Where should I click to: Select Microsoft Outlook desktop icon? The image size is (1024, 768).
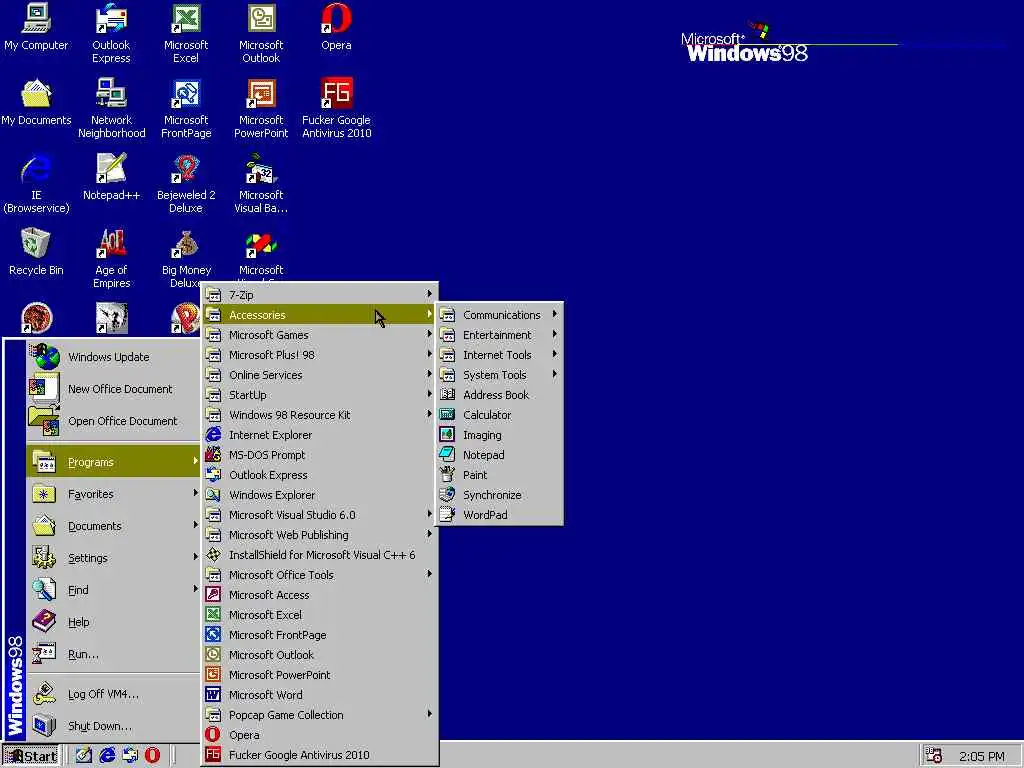point(261,33)
